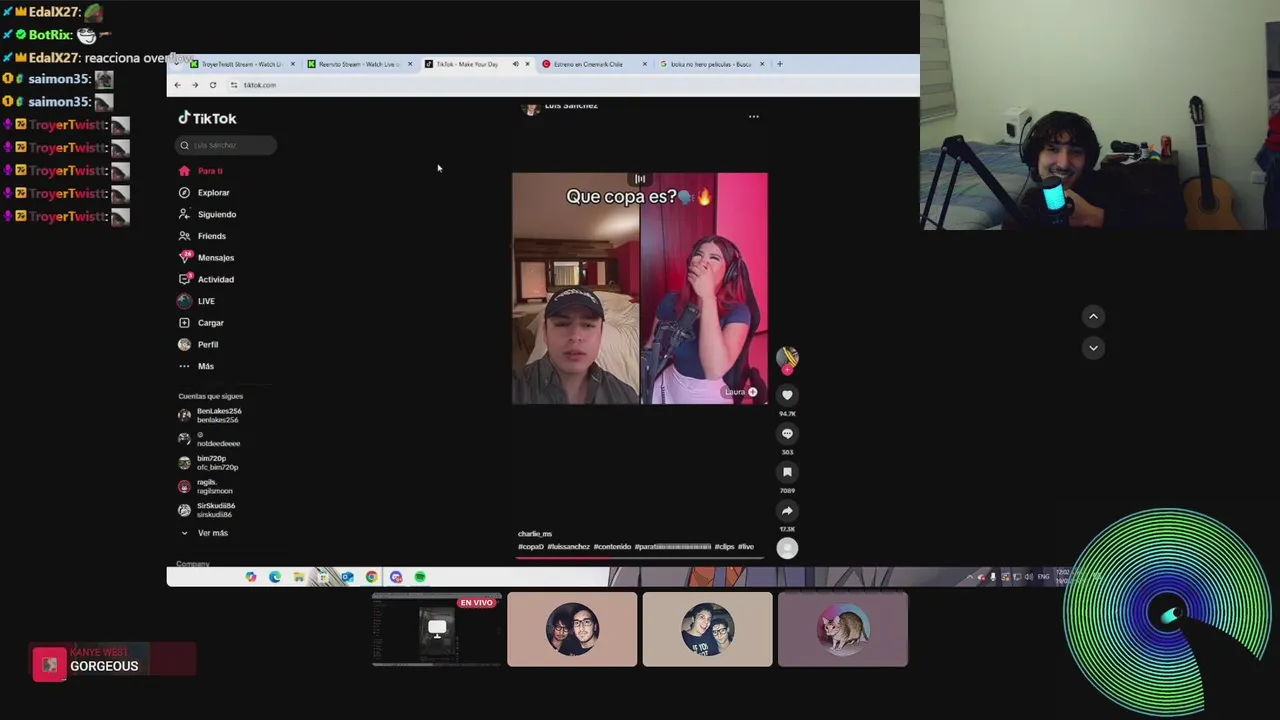
Task: Open Spotify from the taskbar
Action: pyautogui.click(x=420, y=577)
